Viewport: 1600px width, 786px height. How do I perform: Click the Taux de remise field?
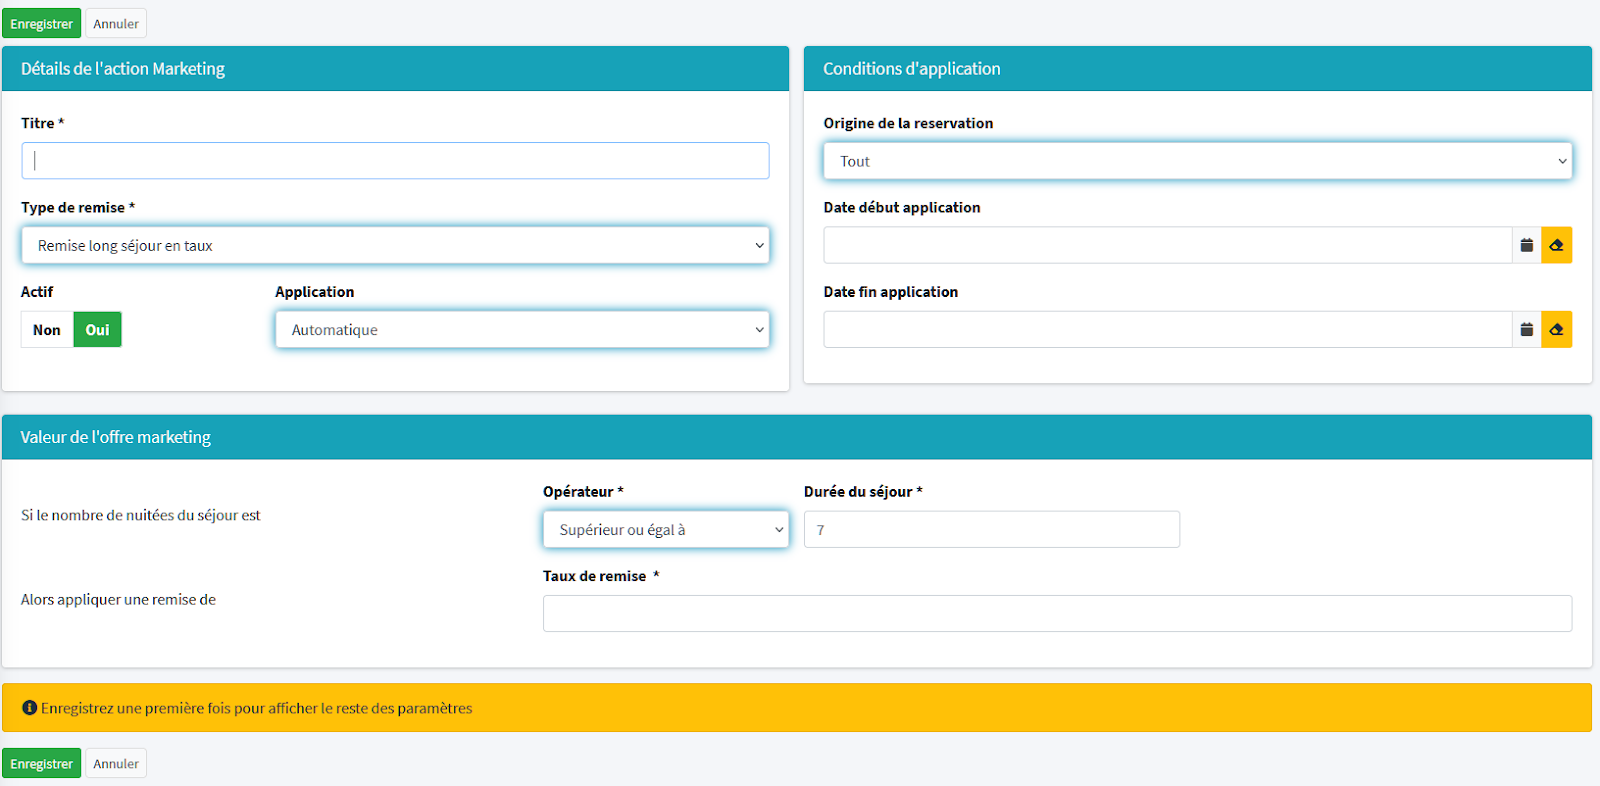(1057, 614)
